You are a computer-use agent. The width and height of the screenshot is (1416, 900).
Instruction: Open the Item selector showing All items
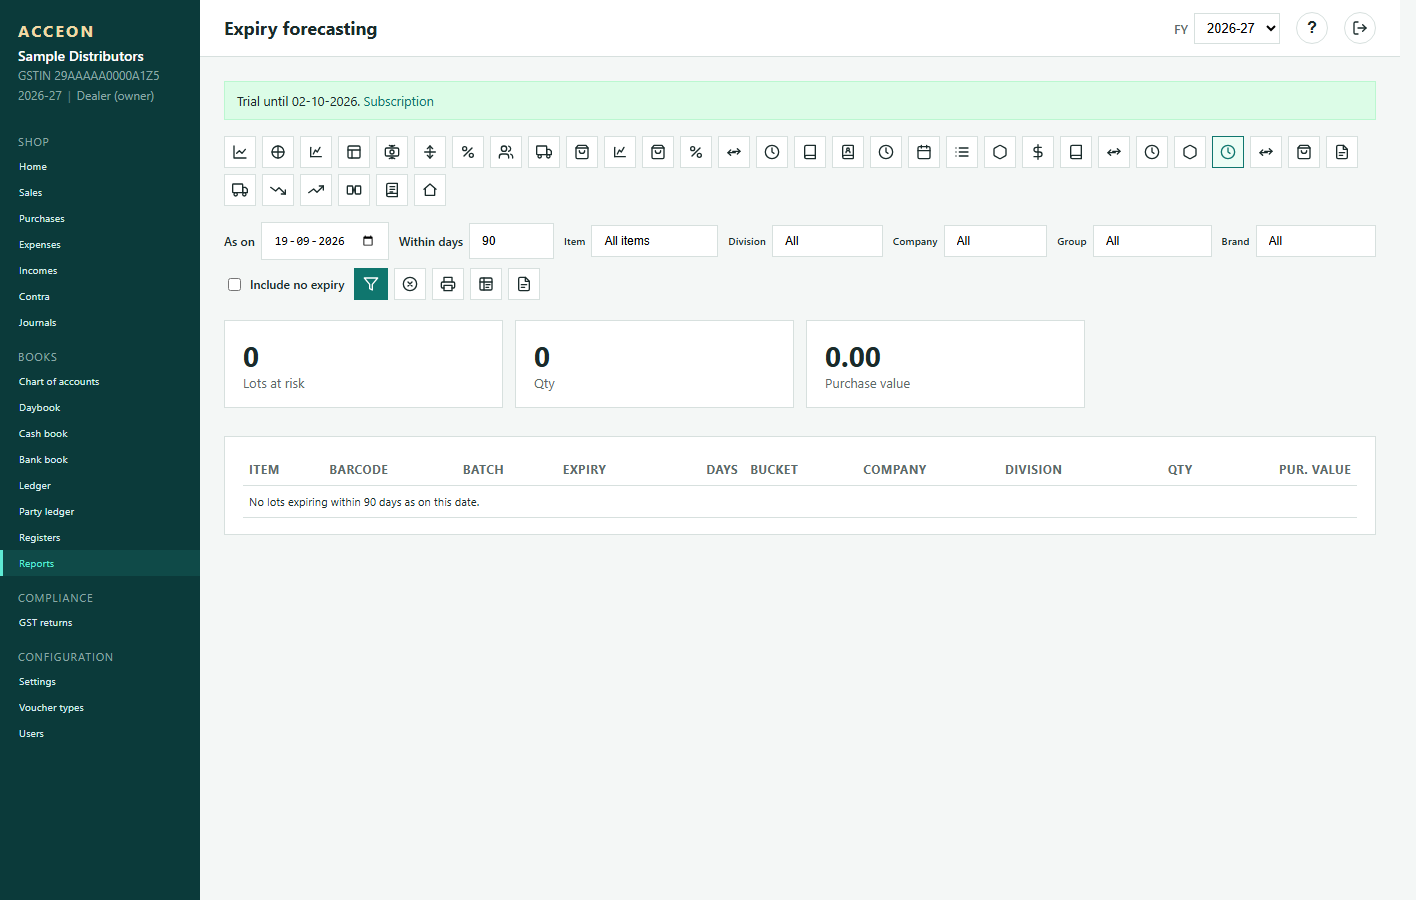click(x=655, y=241)
